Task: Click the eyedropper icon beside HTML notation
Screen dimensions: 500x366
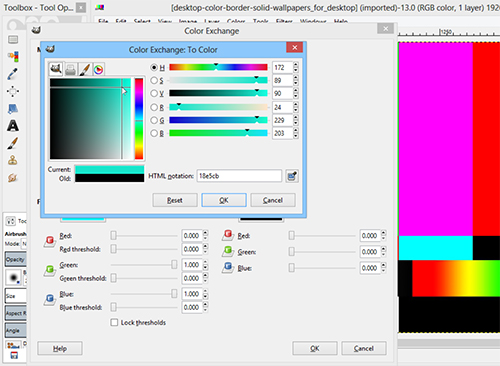Action: [x=292, y=176]
